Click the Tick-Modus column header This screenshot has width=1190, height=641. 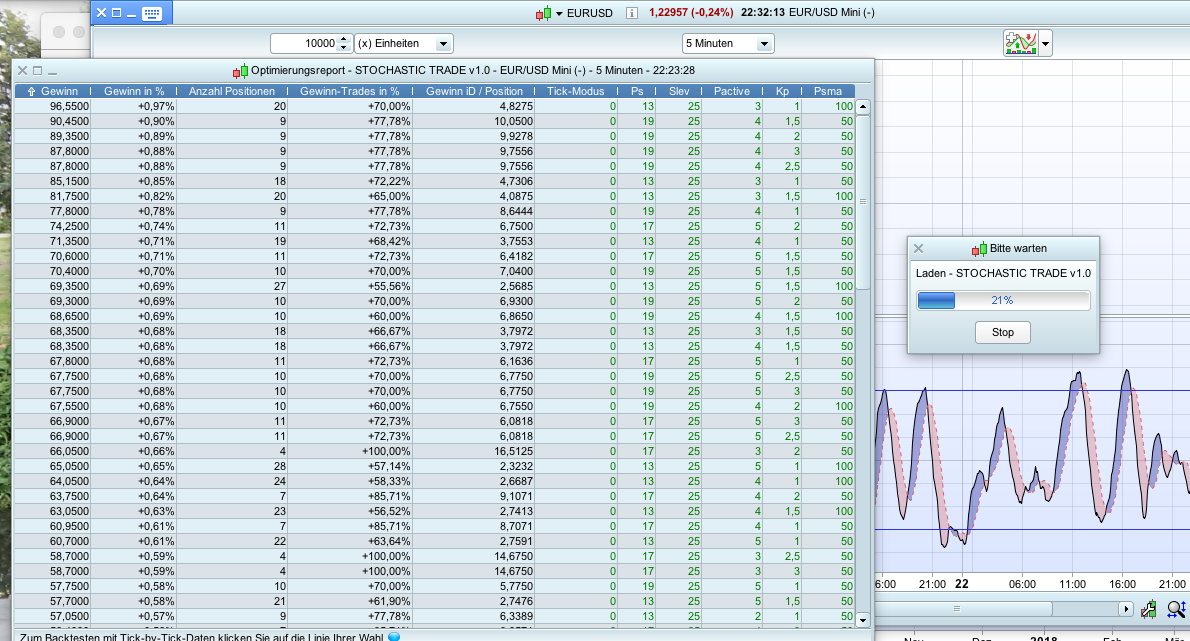(x=575, y=91)
